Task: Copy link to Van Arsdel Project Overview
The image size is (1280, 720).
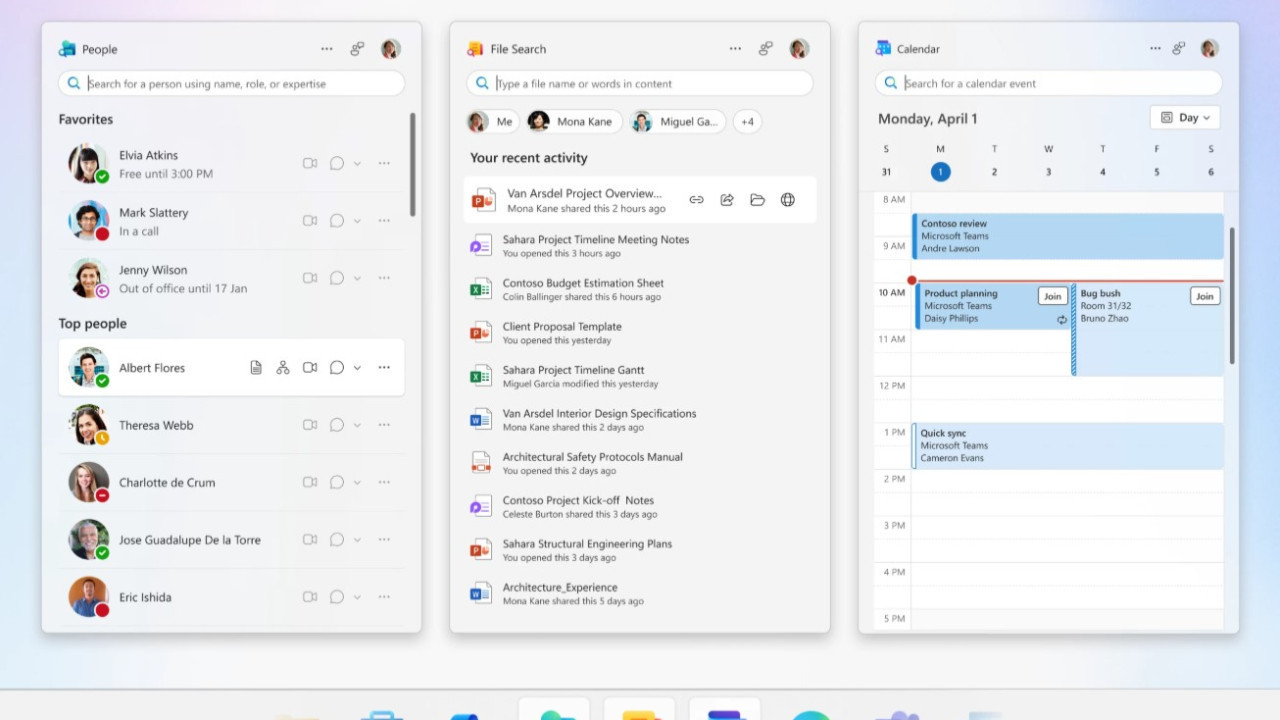Action: 696,200
